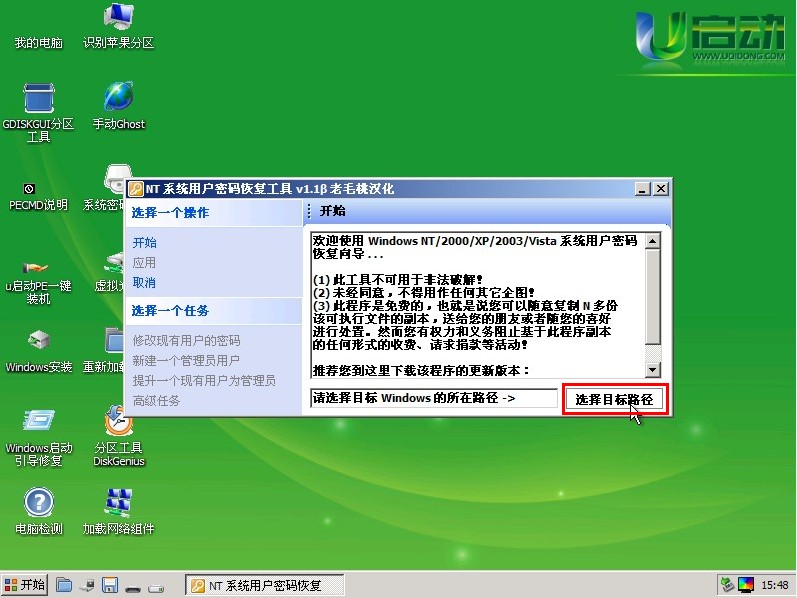This screenshot has height=598, width=797.
Task: Close the password recovery dialog
Action: tap(661, 189)
